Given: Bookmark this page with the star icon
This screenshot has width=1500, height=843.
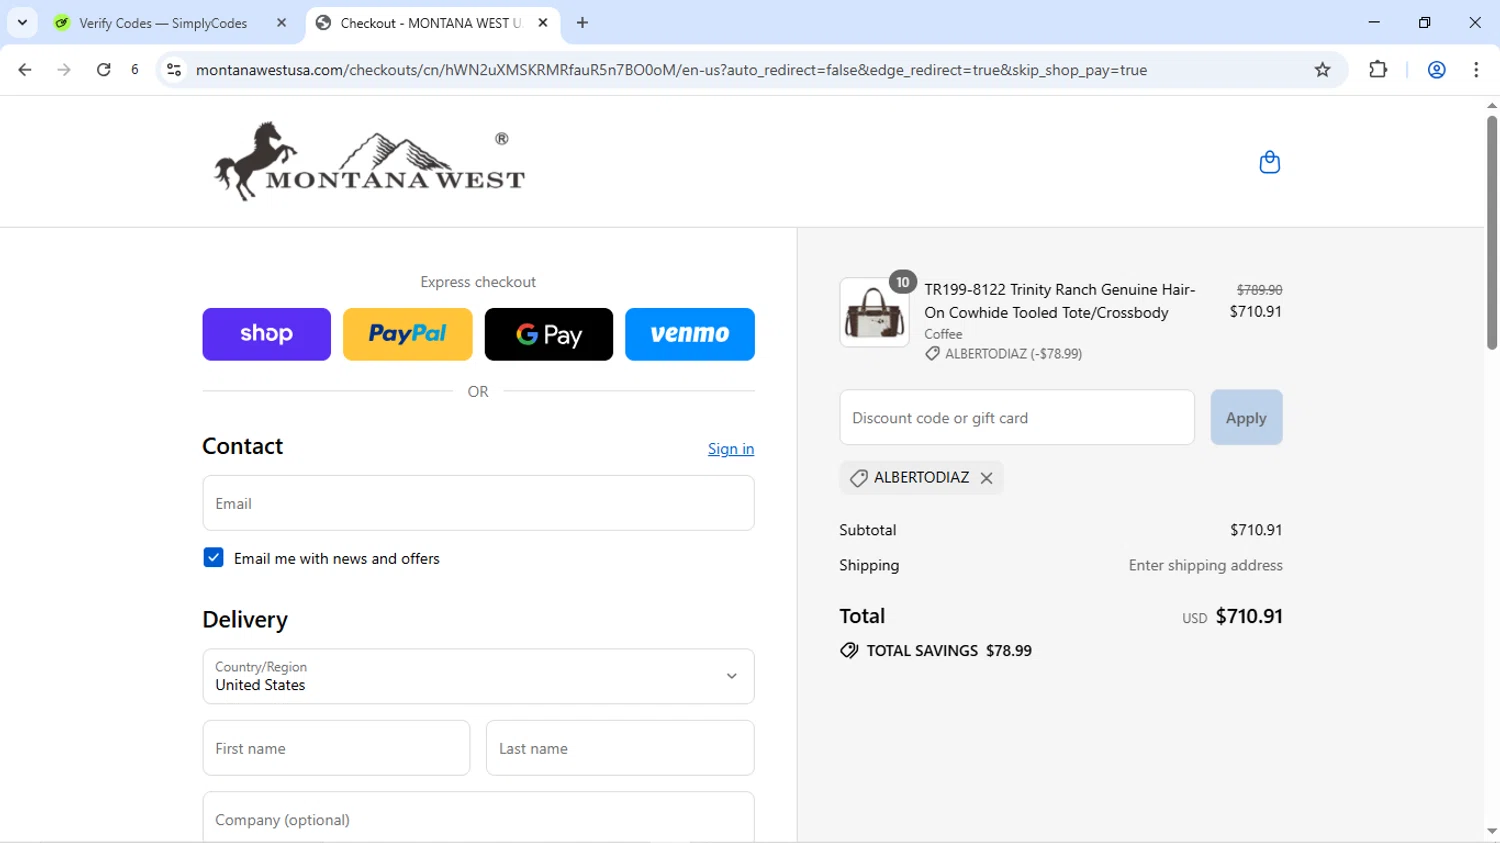Looking at the screenshot, I should 1322,70.
